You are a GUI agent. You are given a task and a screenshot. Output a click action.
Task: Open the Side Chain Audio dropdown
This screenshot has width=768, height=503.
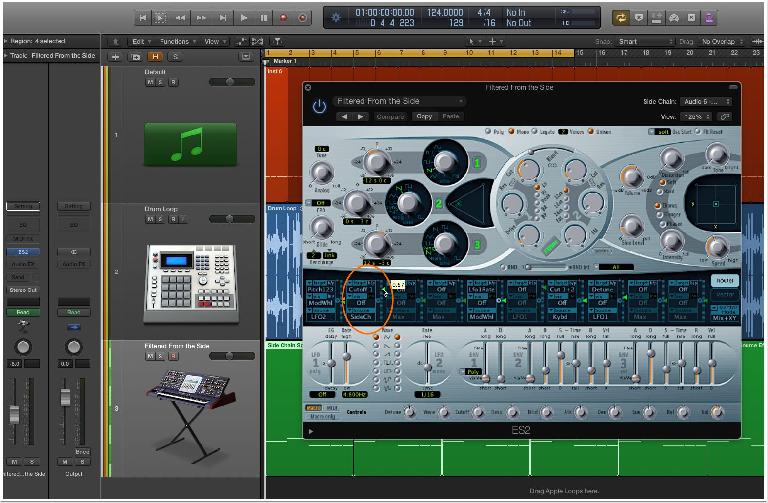pos(706,101)
